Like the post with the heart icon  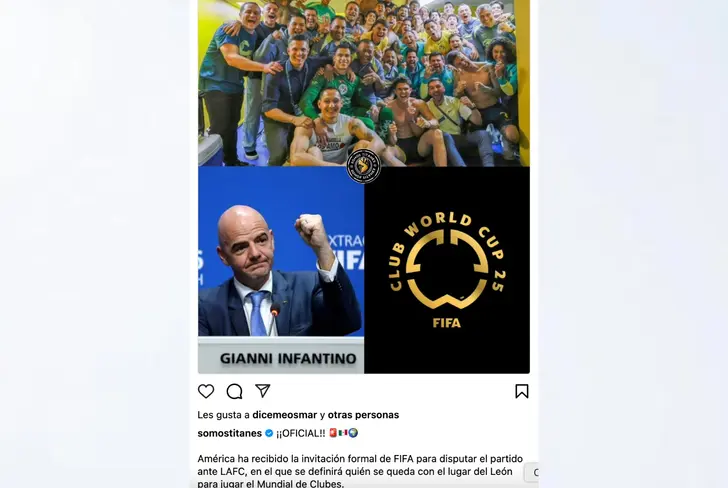point(206,391)
